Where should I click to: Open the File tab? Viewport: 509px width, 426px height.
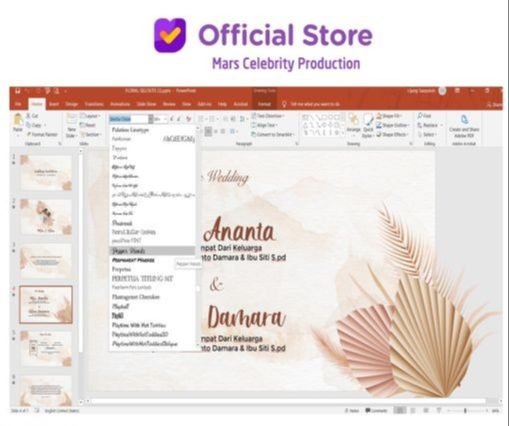pyautogui.click(x=18, y=104)
